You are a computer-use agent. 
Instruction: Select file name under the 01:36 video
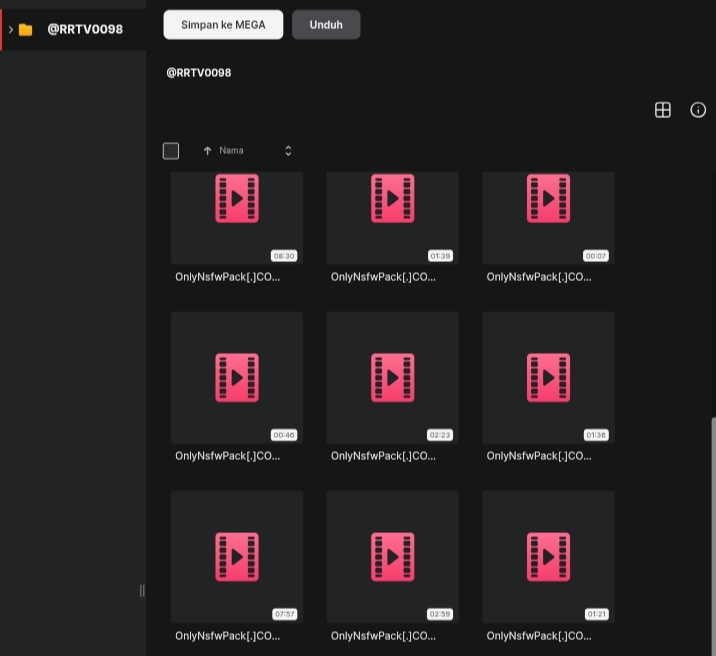[x=539, y=456]
